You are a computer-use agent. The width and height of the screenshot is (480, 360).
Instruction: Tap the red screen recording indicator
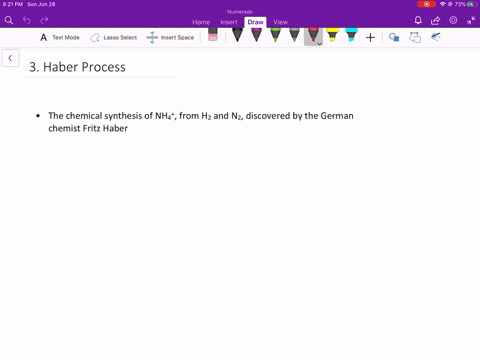(x=426, y=4)
